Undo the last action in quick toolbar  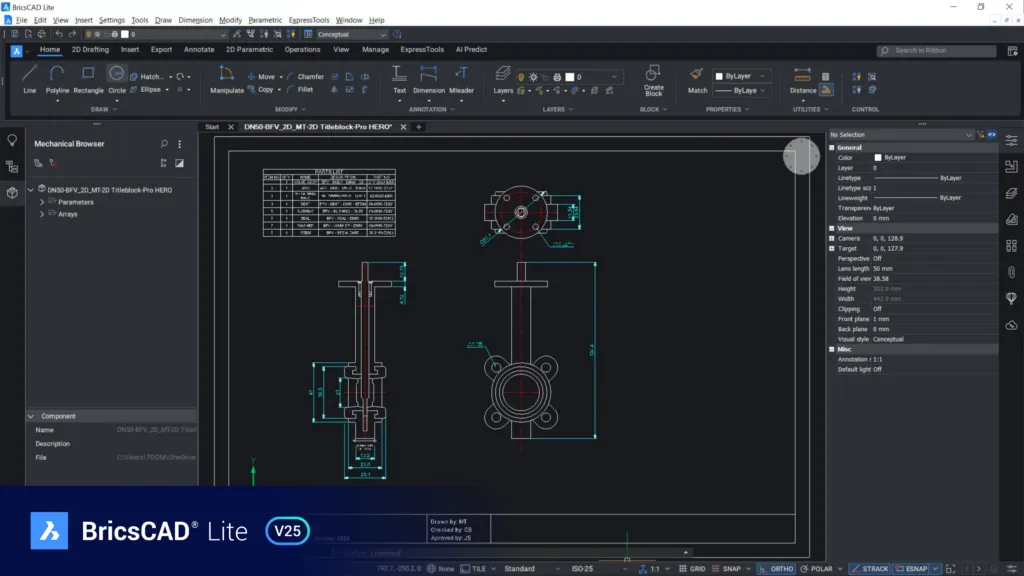pyautogui.click(x=59, y=34)
